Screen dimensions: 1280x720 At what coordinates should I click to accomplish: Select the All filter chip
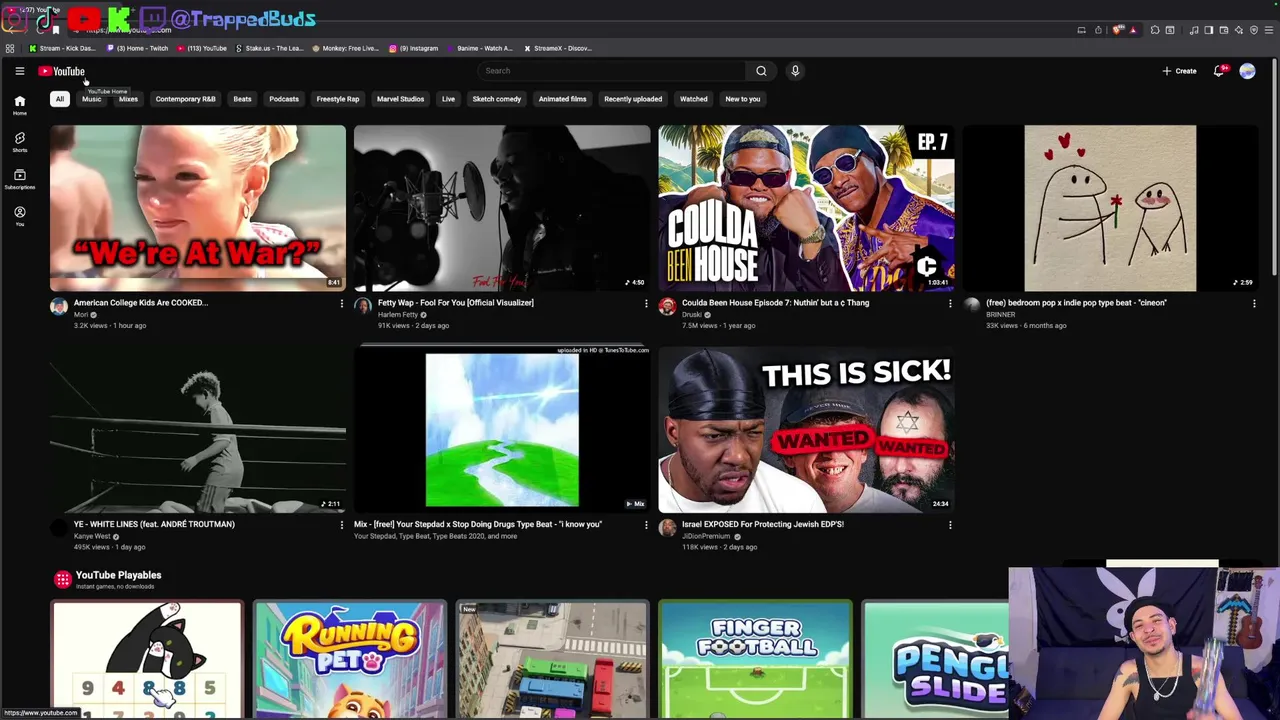pyautogui.click(x=60, y=99)
